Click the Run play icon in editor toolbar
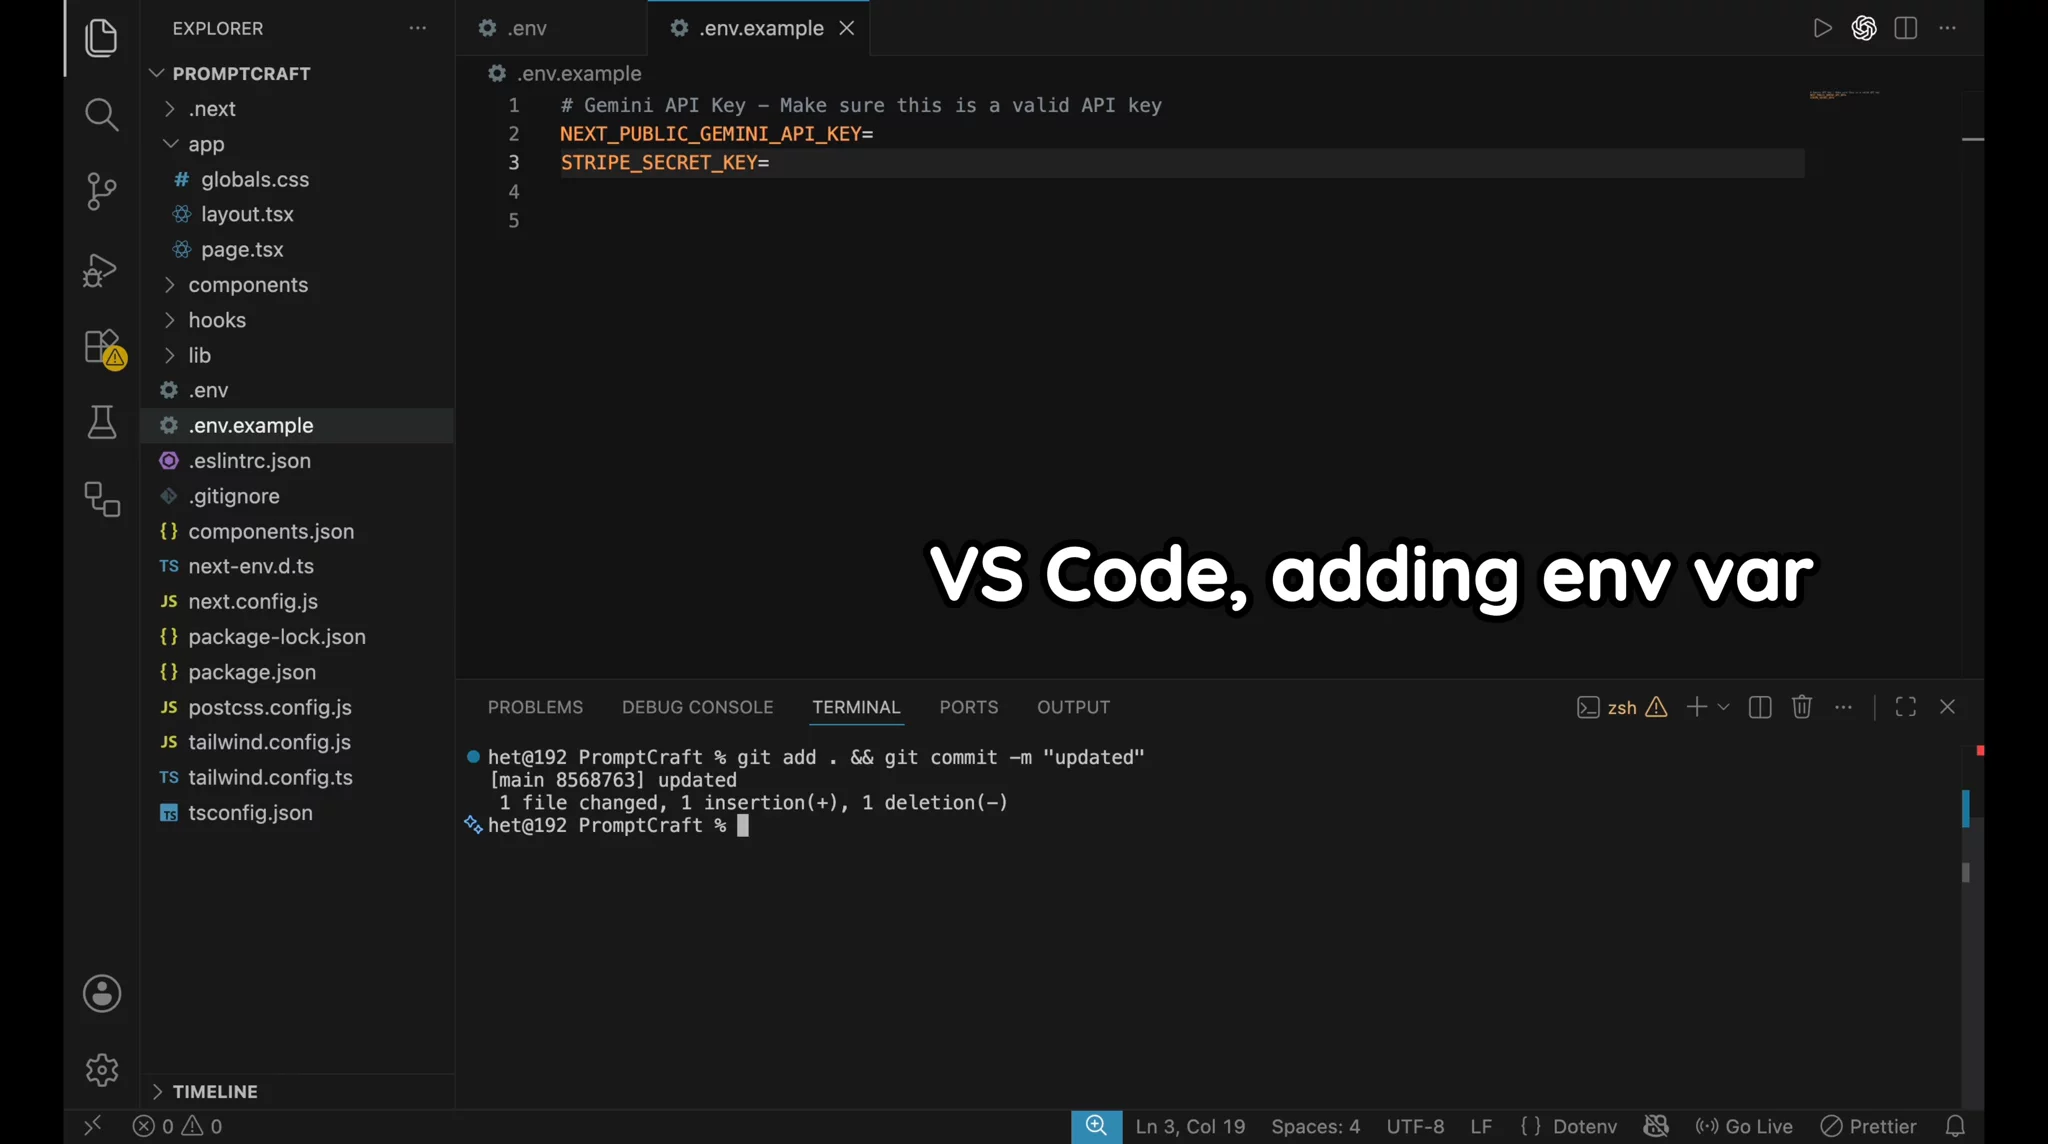 tap(1822, 28)
